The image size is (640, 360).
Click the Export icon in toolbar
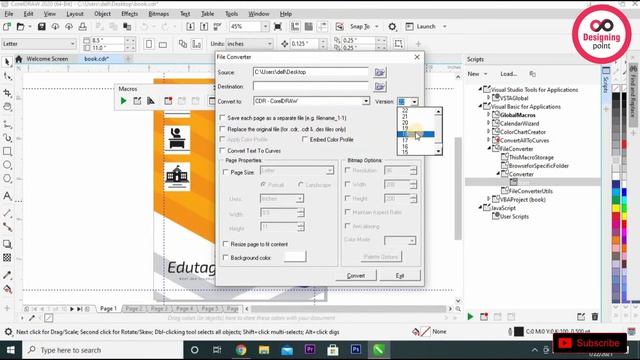tap(204, 27)
